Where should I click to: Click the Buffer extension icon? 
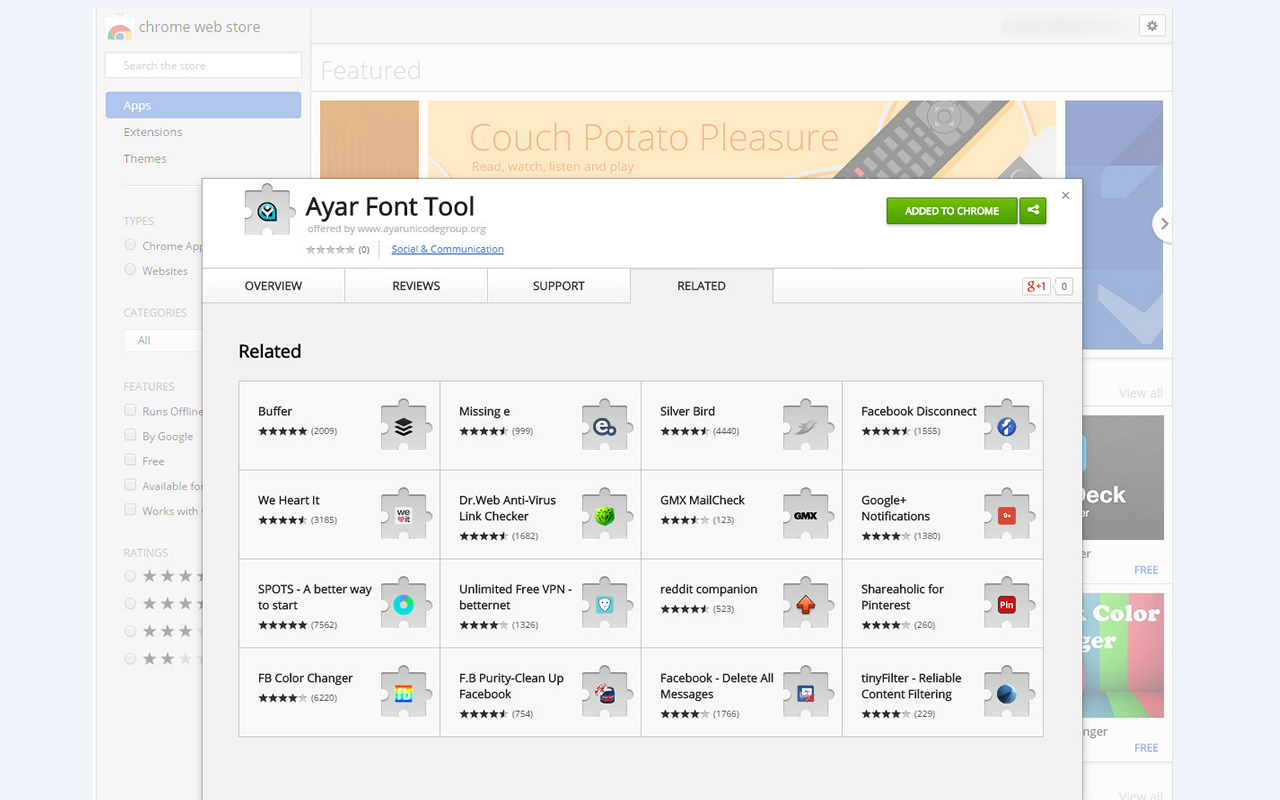click(404, 426)
